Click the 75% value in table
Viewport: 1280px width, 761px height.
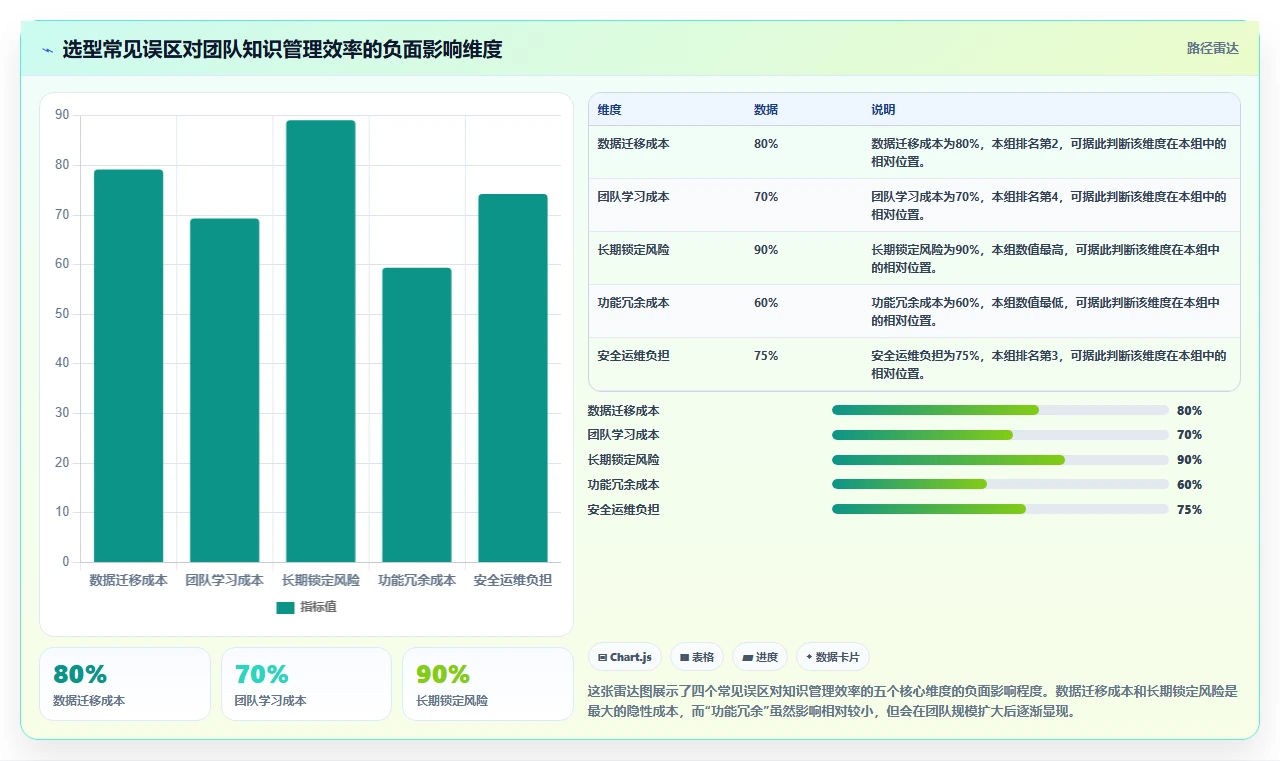click(x=766, y=356)
